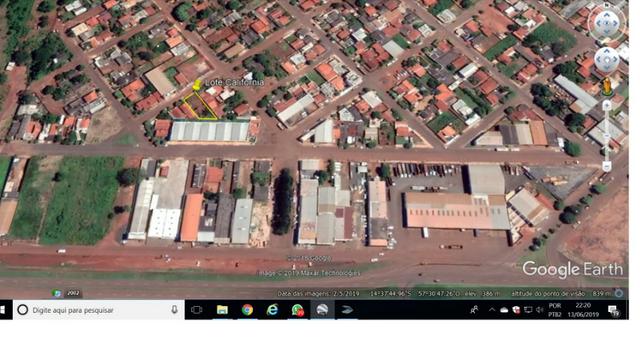Image resolution: width=640 pixels, height=360 pixels.
Task: Click the Move joystick left arrow
Action: click(x=599, y=60)
